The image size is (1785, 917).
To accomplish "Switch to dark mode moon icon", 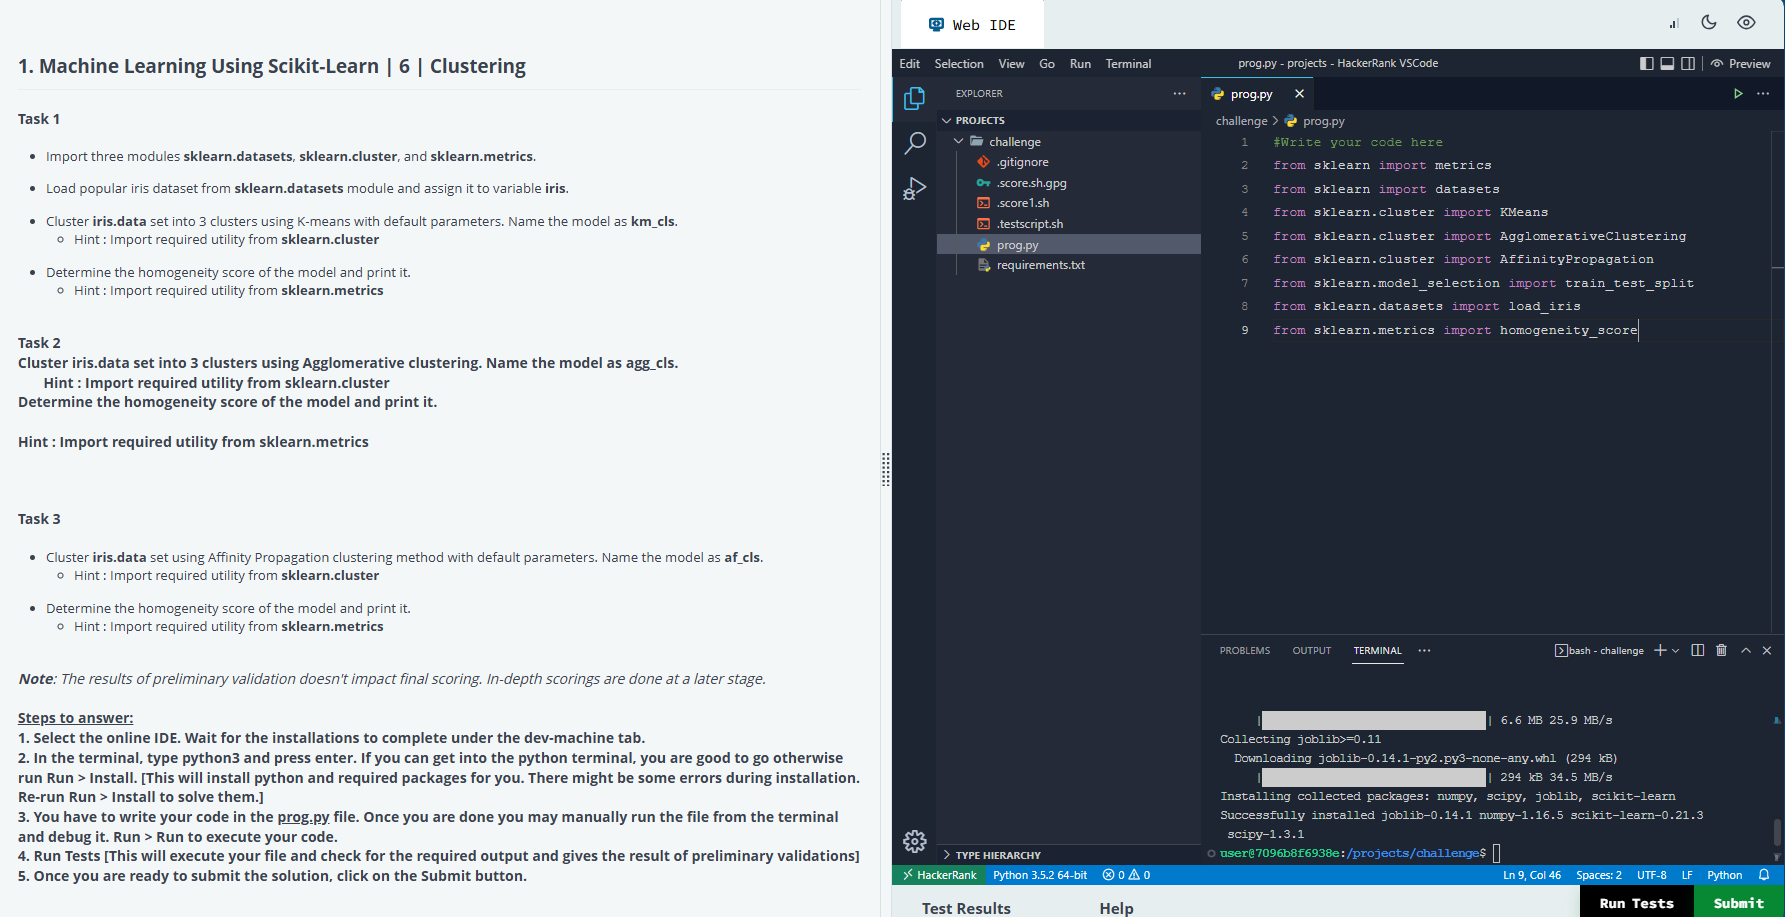I will [1709, 22].
